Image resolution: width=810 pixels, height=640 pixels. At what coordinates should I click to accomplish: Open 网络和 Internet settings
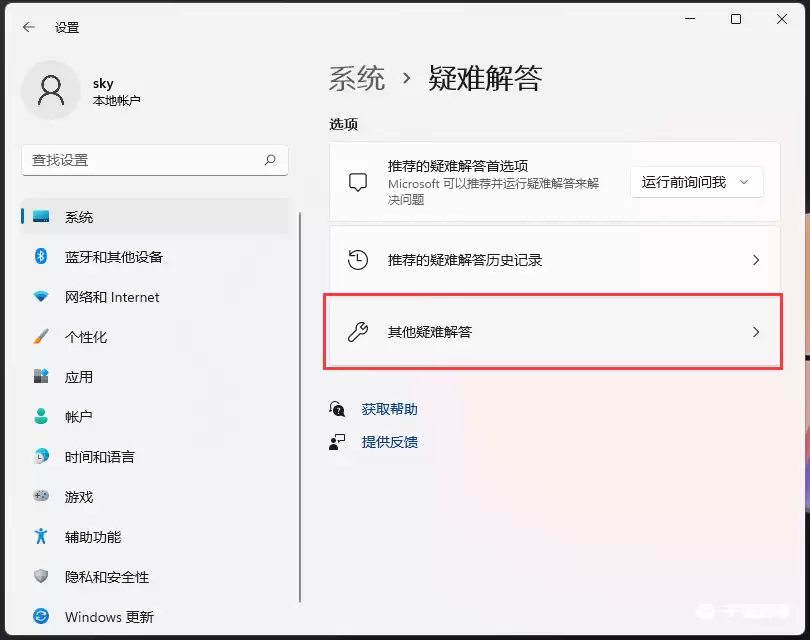[x=112, y=297]
